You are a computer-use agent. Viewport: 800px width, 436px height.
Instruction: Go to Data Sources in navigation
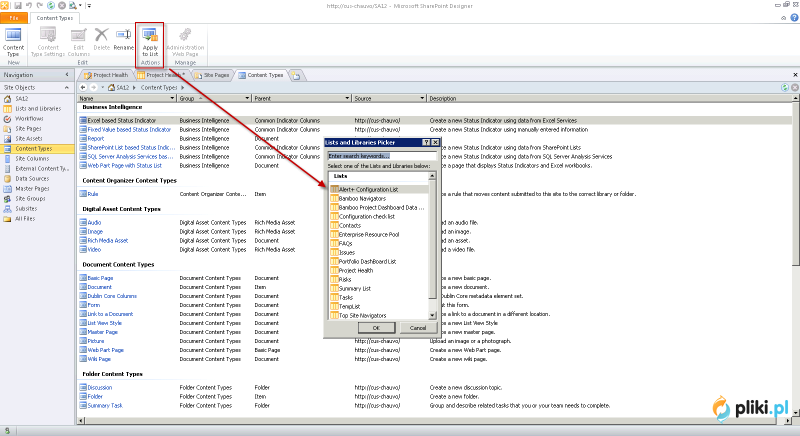click(32, 178)
